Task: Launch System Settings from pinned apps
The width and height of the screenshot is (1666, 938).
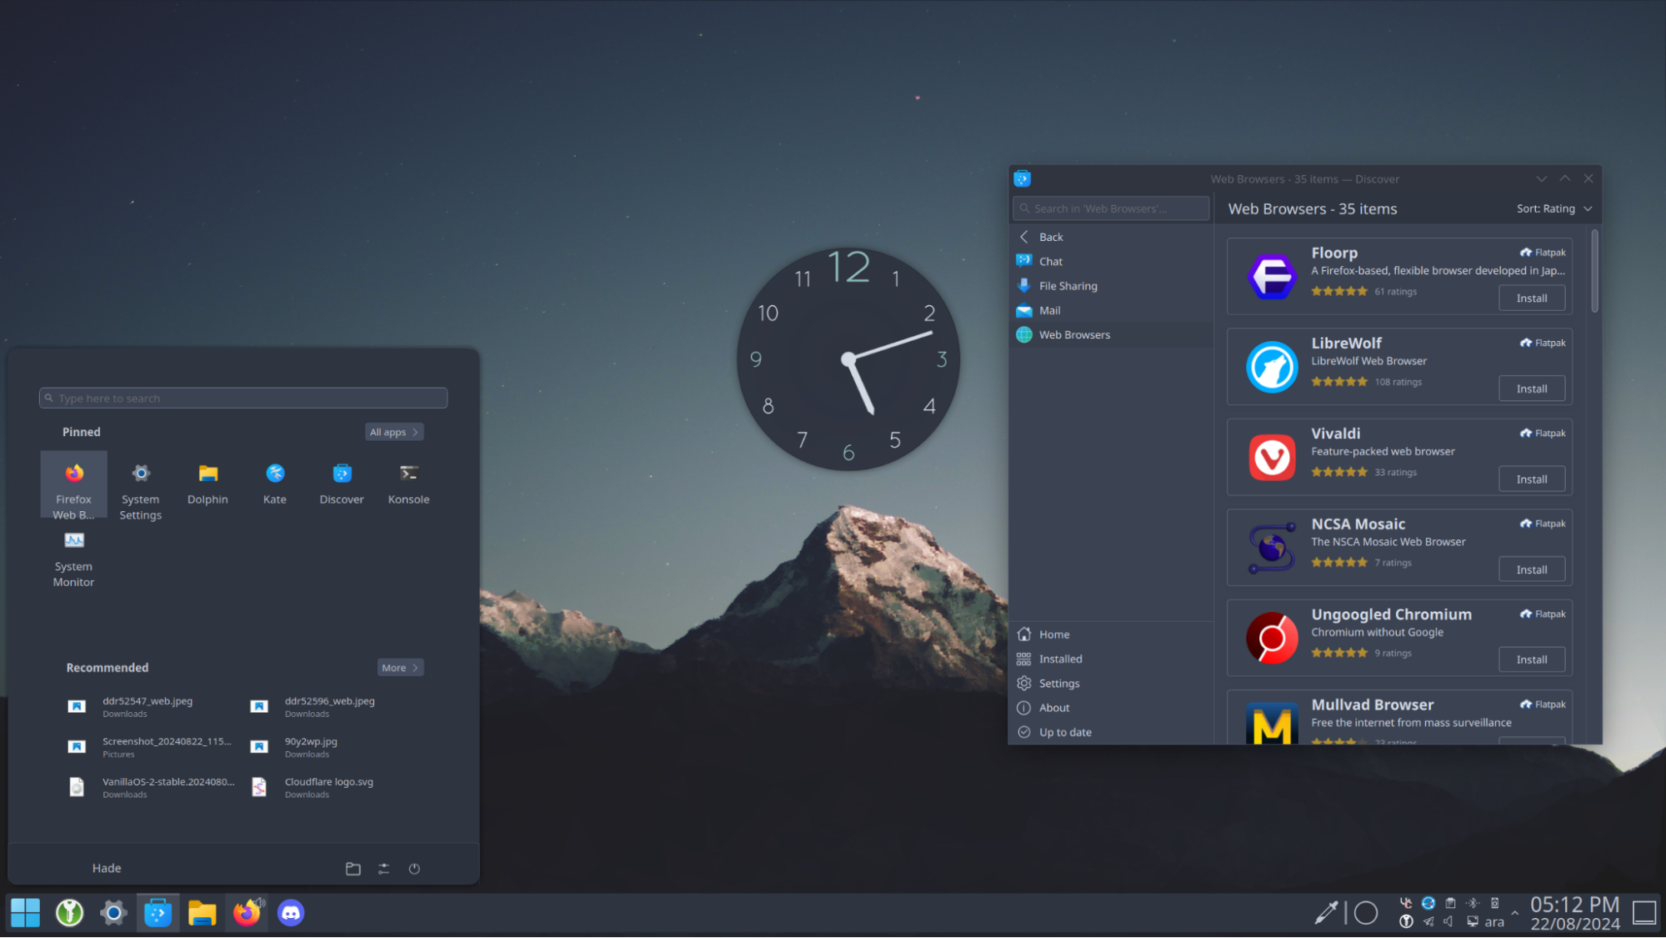Action: coord(140,490)
